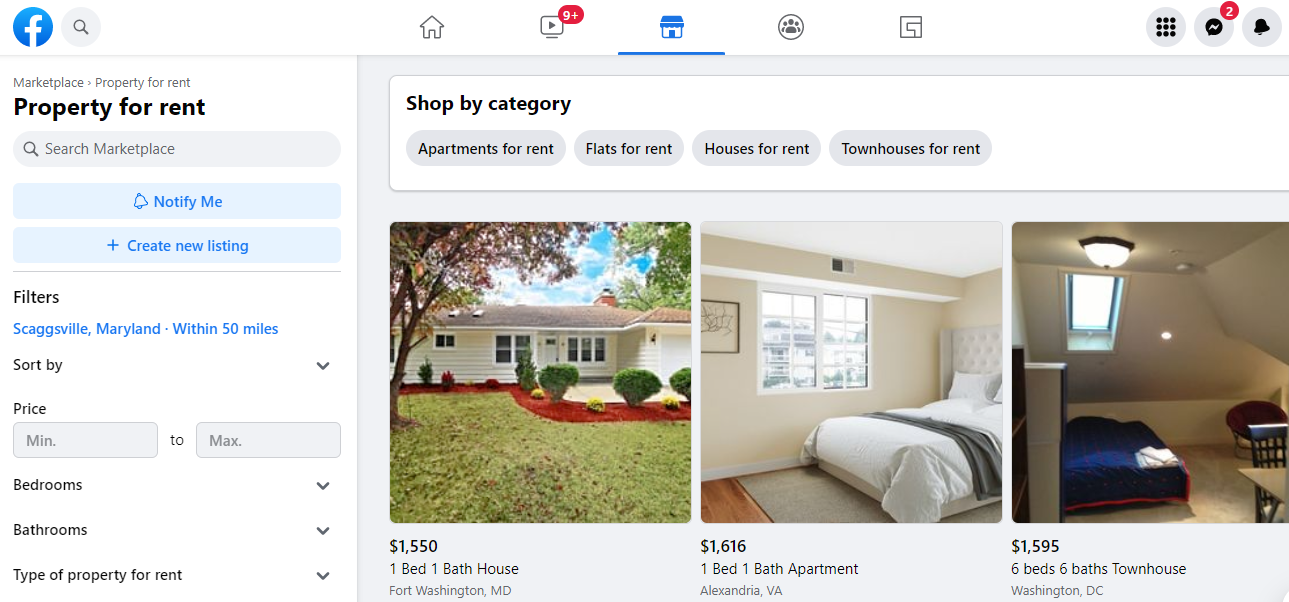The width and height of the screenshot is (1289, 602).
Task: Click the search magnifier icon beside logo
Action: point(81,27)
